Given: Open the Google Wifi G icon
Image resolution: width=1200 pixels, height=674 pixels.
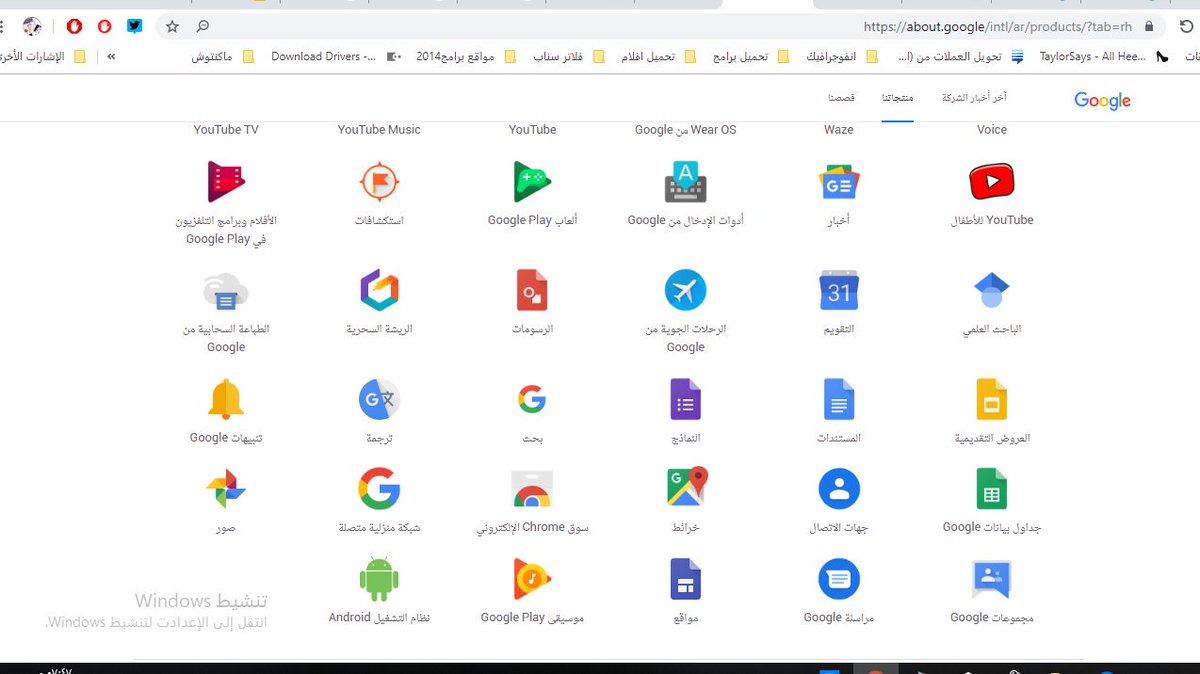Looking at the screenshot, I should [x=379, y=489].
